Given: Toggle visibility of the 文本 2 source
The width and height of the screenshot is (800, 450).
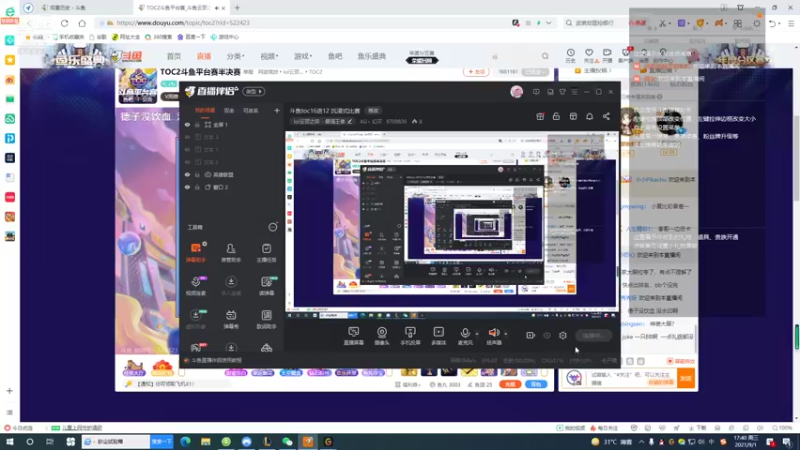Looking at the screenshot, I should click(187, 162).
